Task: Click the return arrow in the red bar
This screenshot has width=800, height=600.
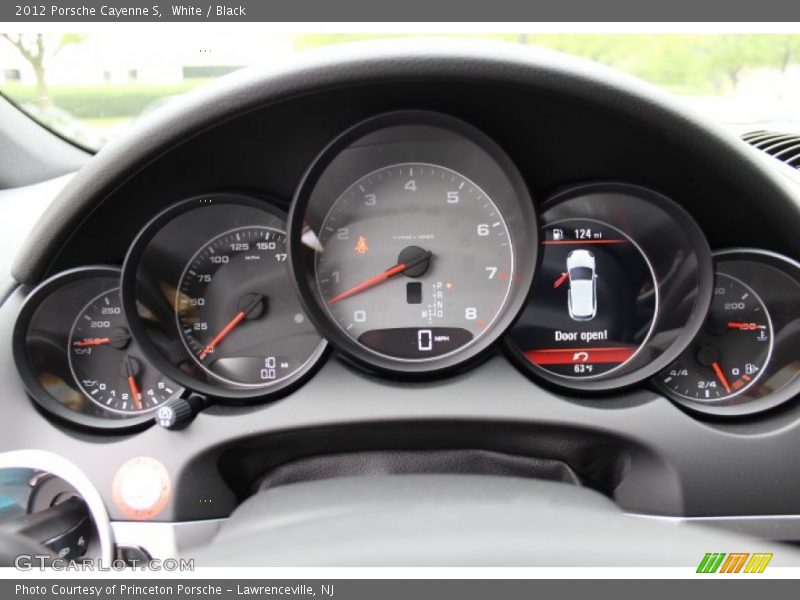Action: [580, 357]
